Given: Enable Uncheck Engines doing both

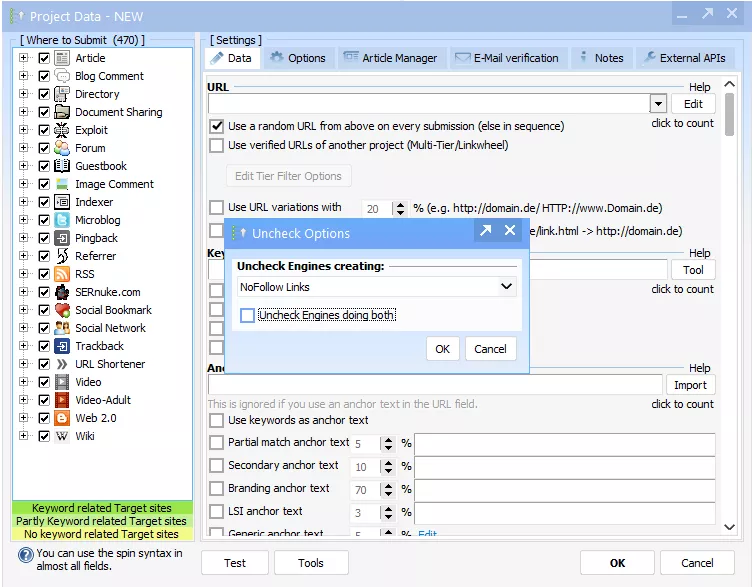Looking at the screenshot, I should pos(247,316).
